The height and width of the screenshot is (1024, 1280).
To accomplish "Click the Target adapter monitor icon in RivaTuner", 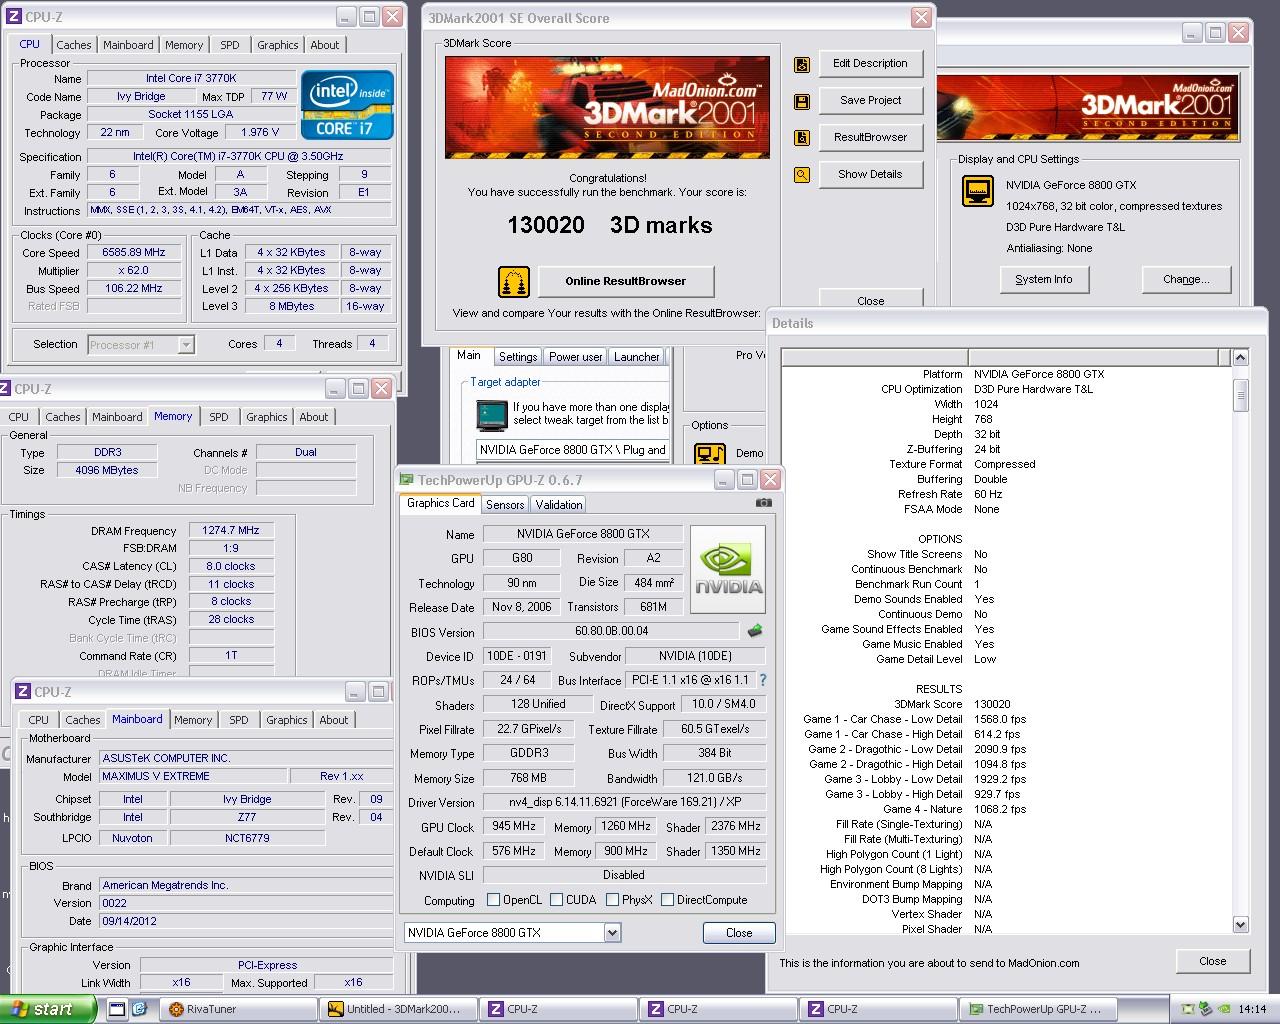I will pos(491,414).
